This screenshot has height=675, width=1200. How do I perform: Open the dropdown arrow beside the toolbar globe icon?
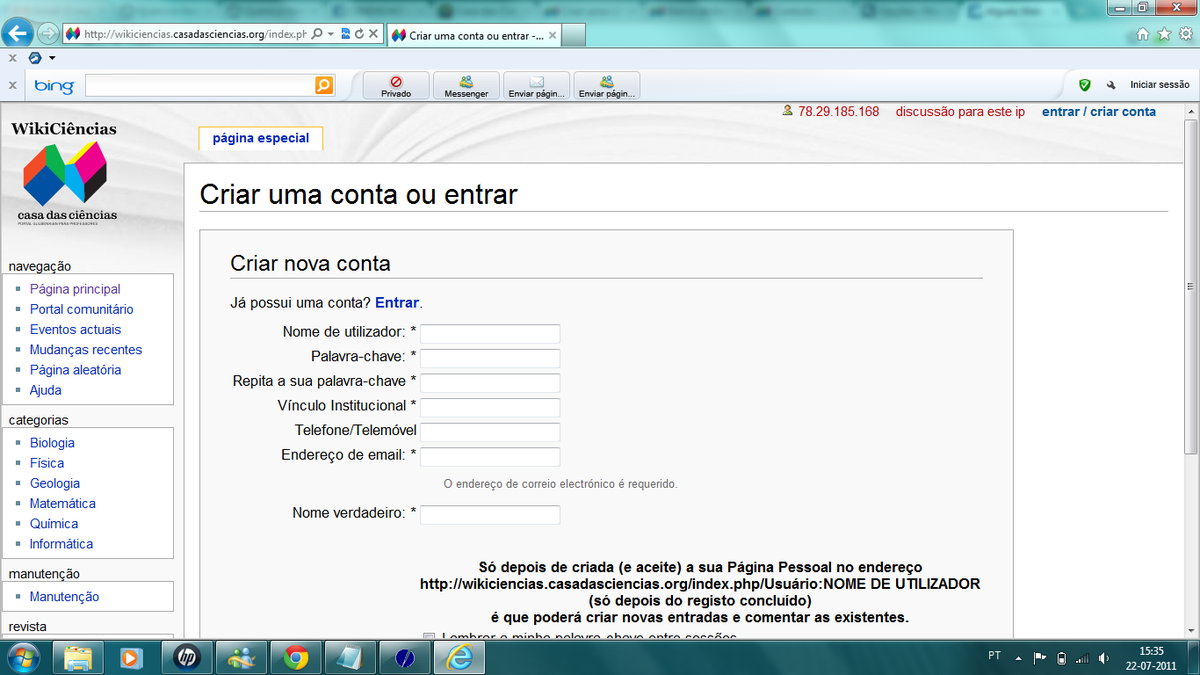(52, 58)
